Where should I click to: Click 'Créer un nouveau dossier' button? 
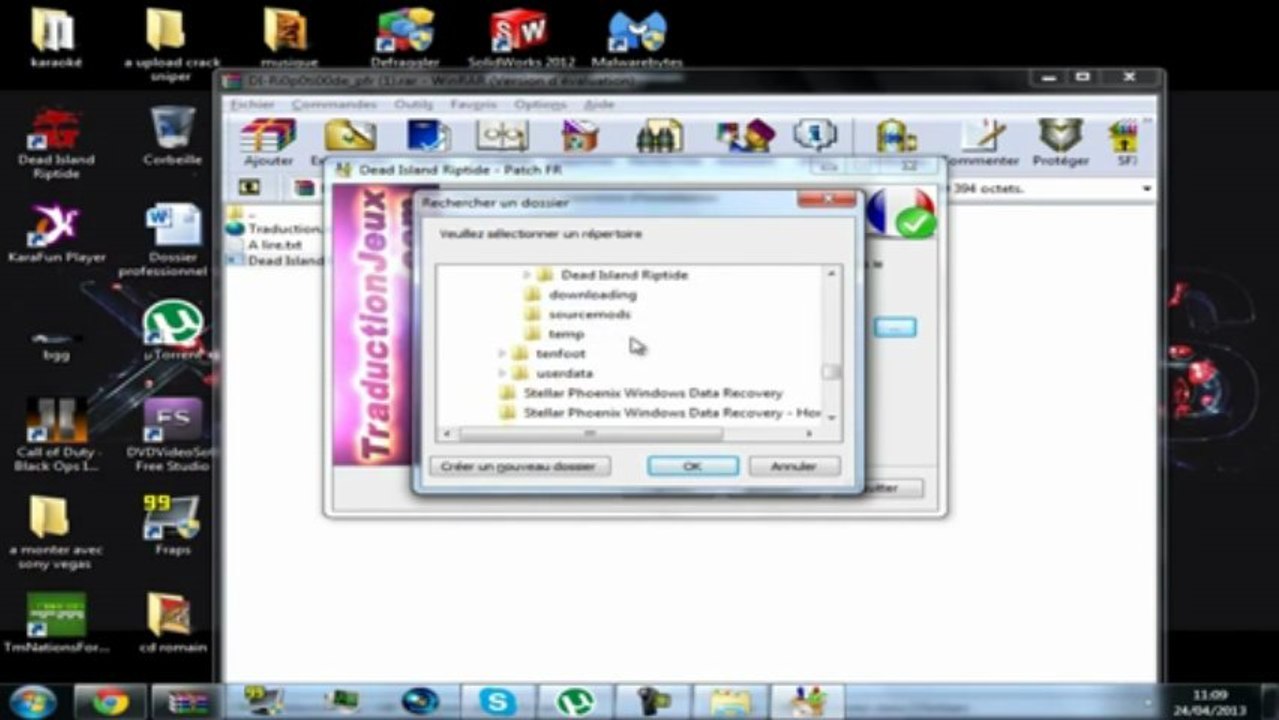pos(520,466)
